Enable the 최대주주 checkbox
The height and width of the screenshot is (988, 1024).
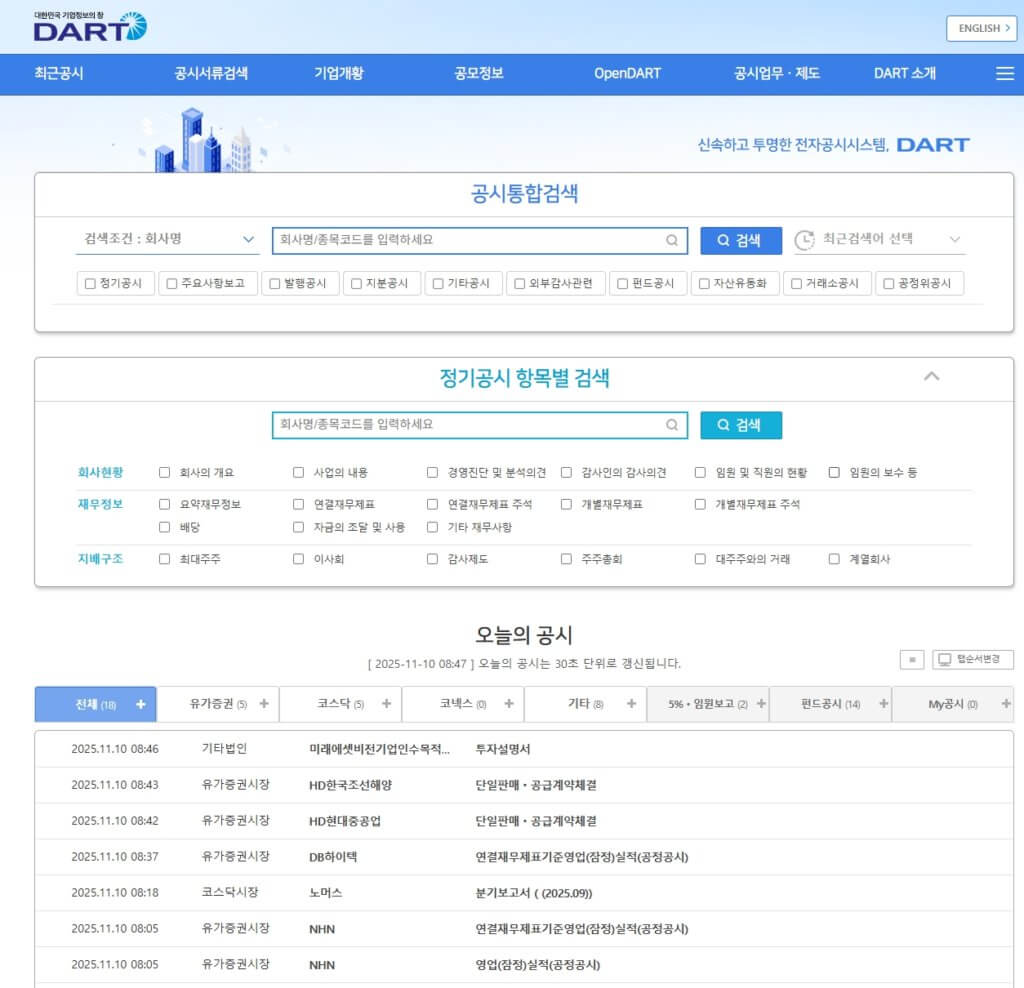pos(161,561)
